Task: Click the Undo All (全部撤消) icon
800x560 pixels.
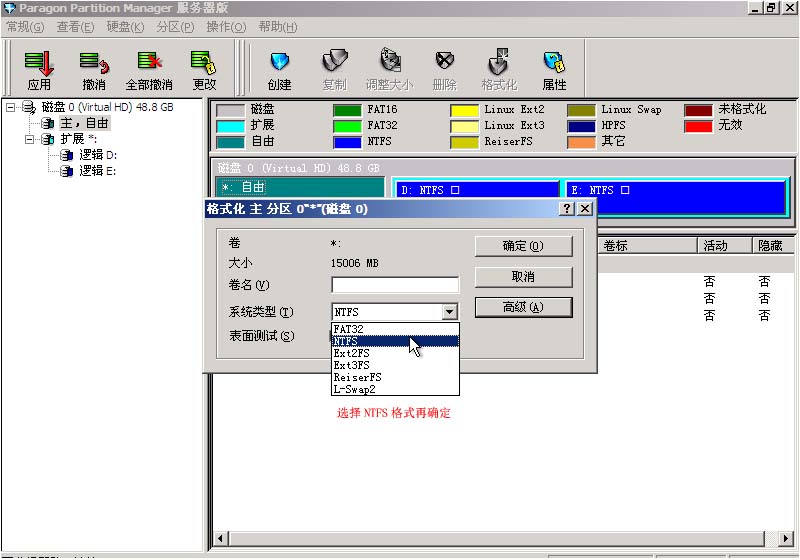Action: pyautogui.click(x=149, y=70)
